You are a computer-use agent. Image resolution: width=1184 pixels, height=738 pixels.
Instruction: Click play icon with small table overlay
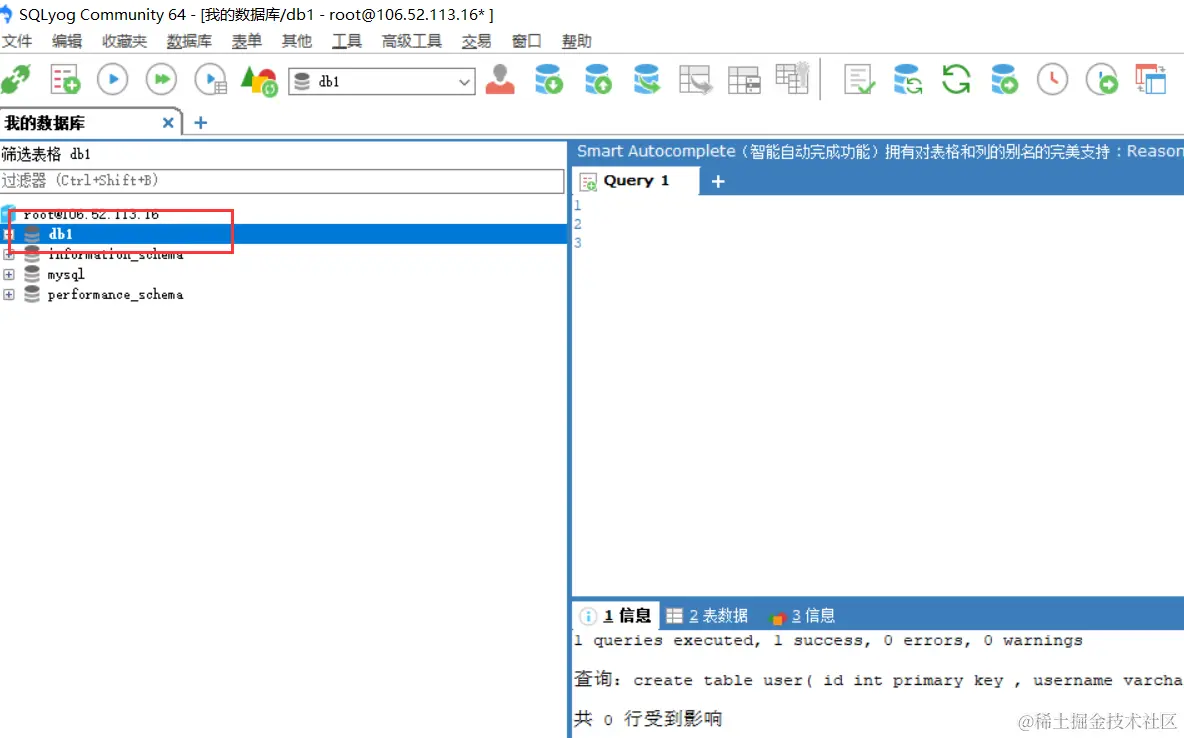pyautogui.click(x=211, y=79)
